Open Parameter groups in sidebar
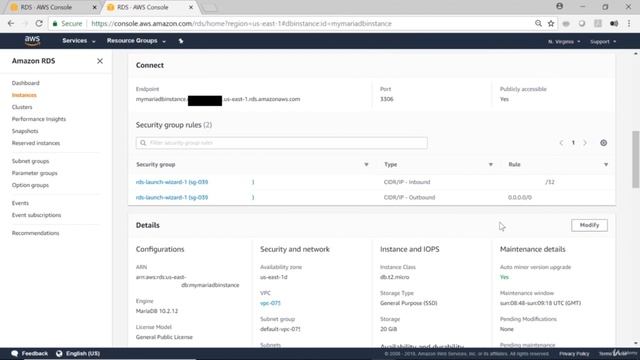Image resolution: width=640 pixels, height=360 pixels. click(35, 173)
